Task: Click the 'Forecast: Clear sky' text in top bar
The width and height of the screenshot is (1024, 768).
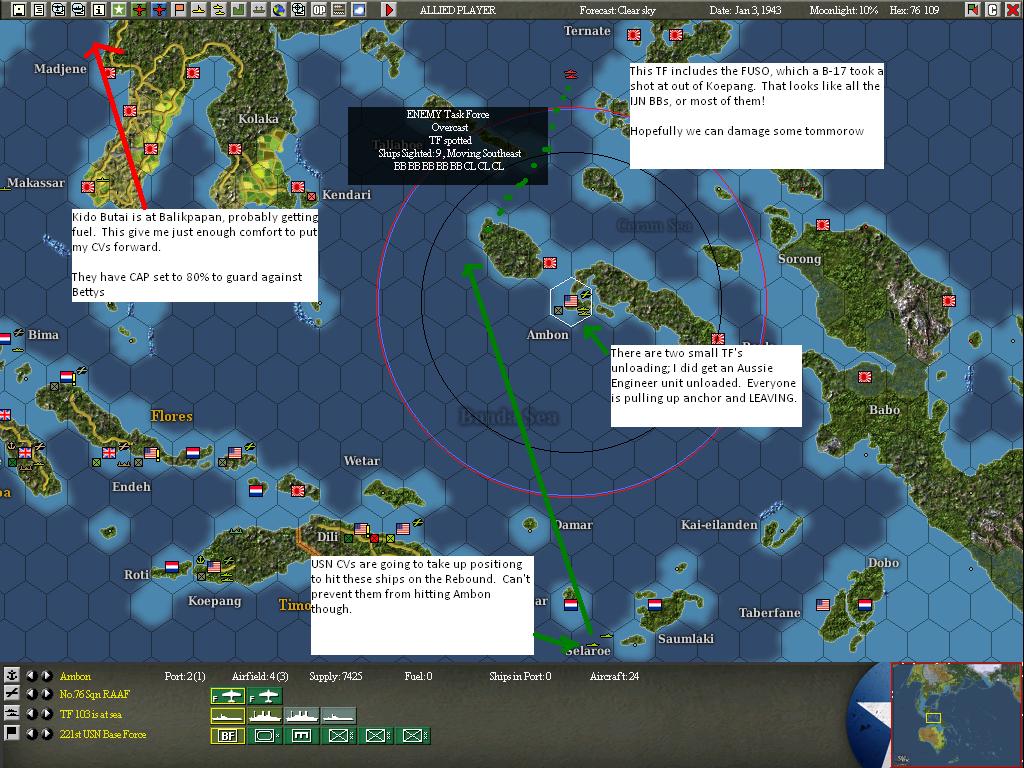Action: 617,10
